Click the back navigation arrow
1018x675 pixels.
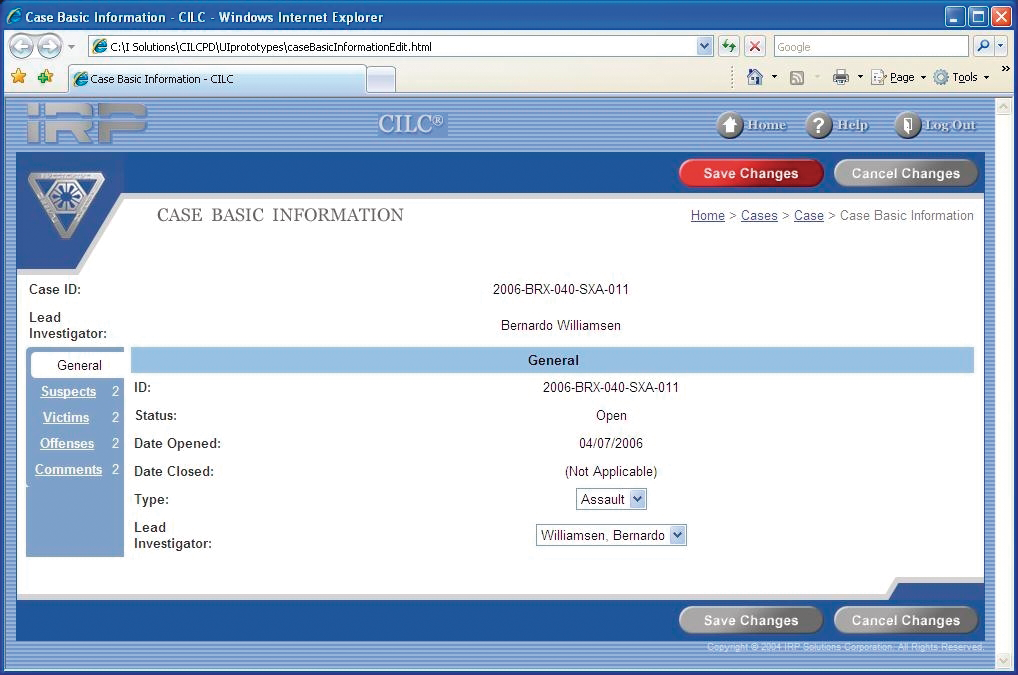[20, 46]
